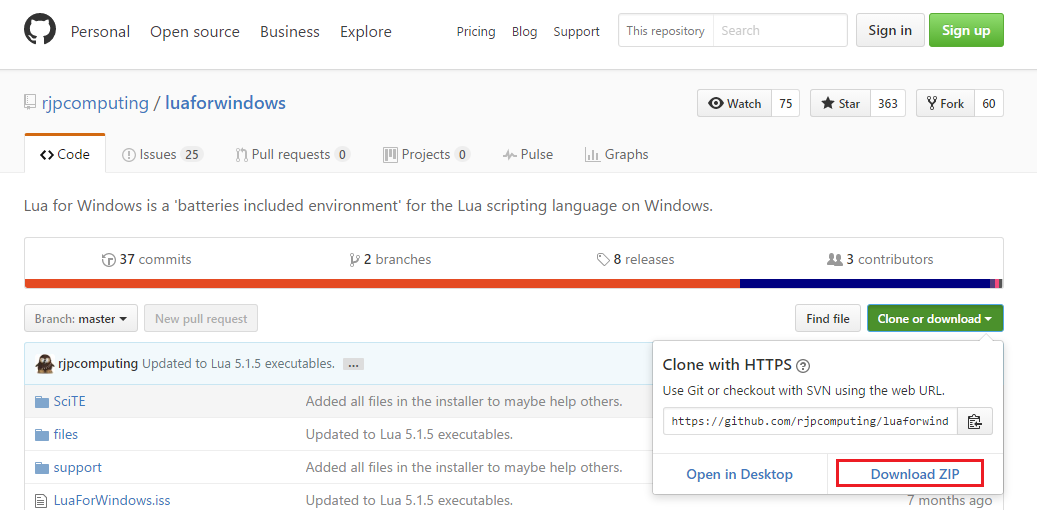Click the LuaForWindows.iss file icon
1037x510 pixels.
42,500
